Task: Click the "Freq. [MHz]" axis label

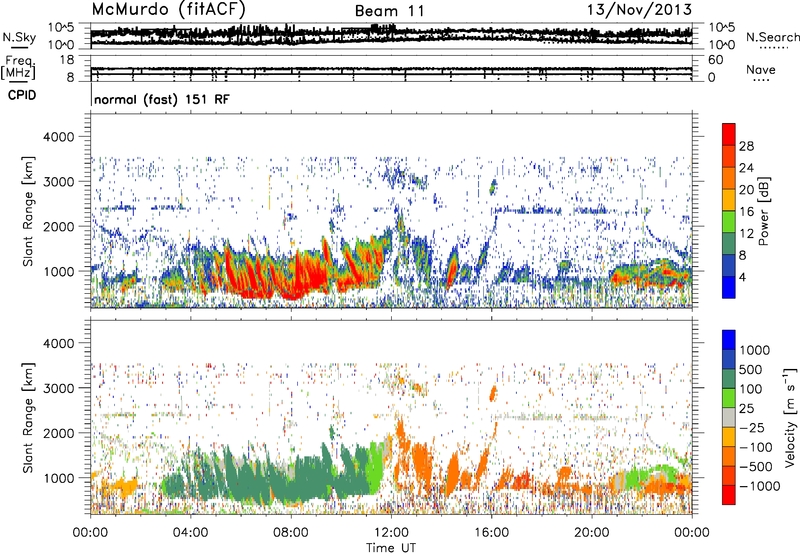Action: point(18,68)
